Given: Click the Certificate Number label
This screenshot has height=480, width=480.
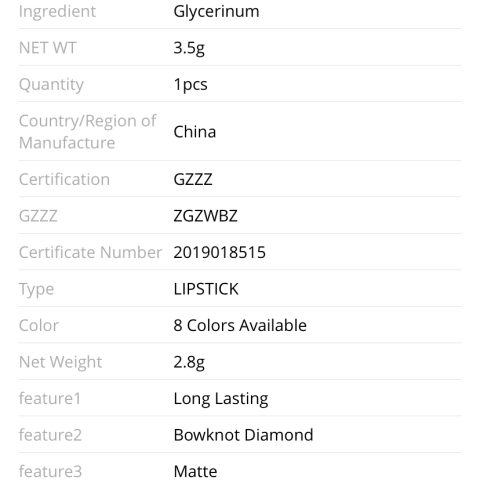Looking at the screenshot, I should point(90,252).
